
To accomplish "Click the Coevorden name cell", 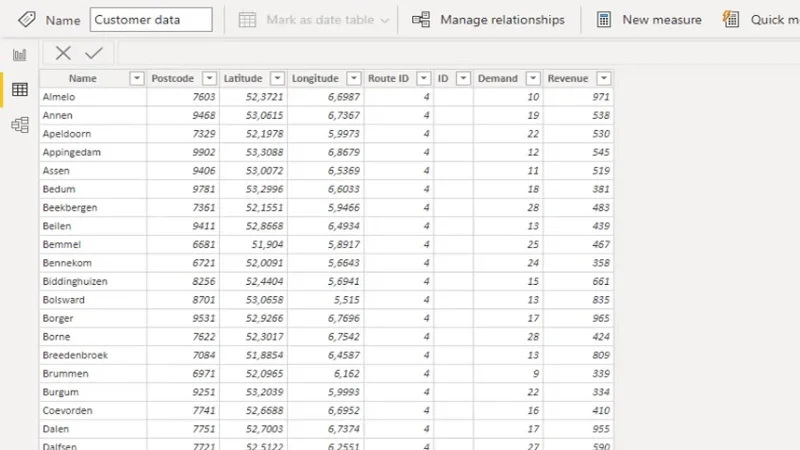I will point(93,411).
